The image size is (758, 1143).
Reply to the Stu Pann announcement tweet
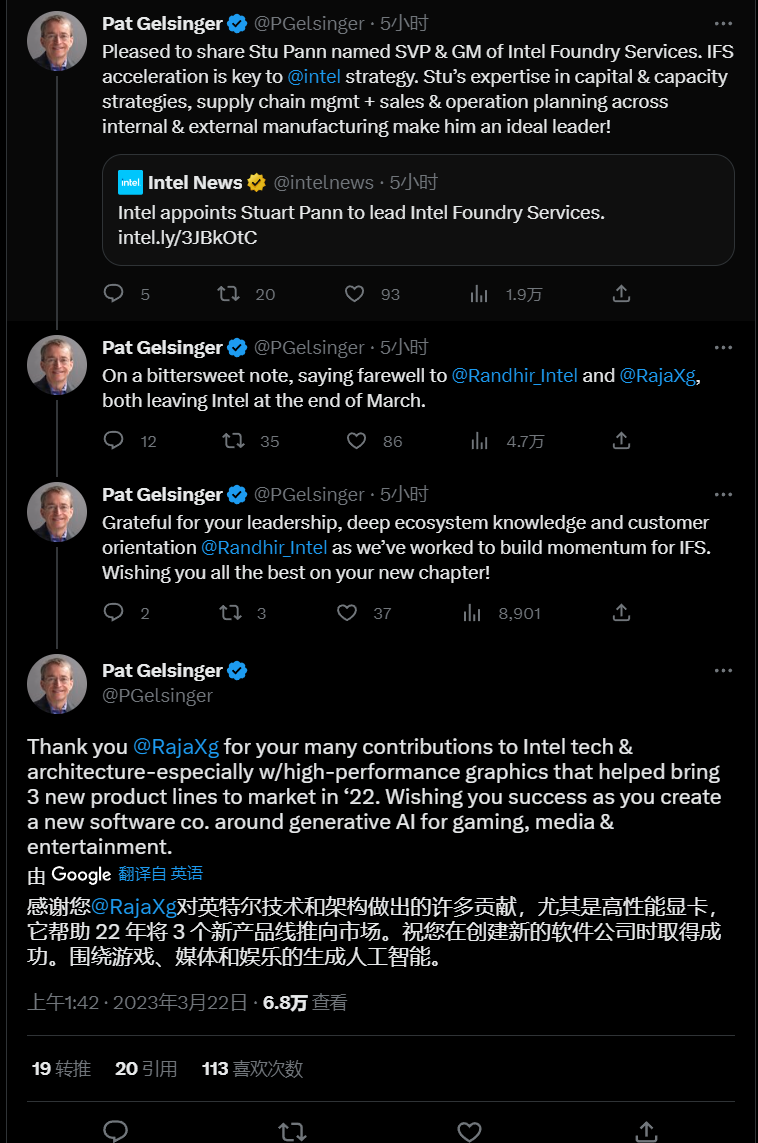[114, 294]
